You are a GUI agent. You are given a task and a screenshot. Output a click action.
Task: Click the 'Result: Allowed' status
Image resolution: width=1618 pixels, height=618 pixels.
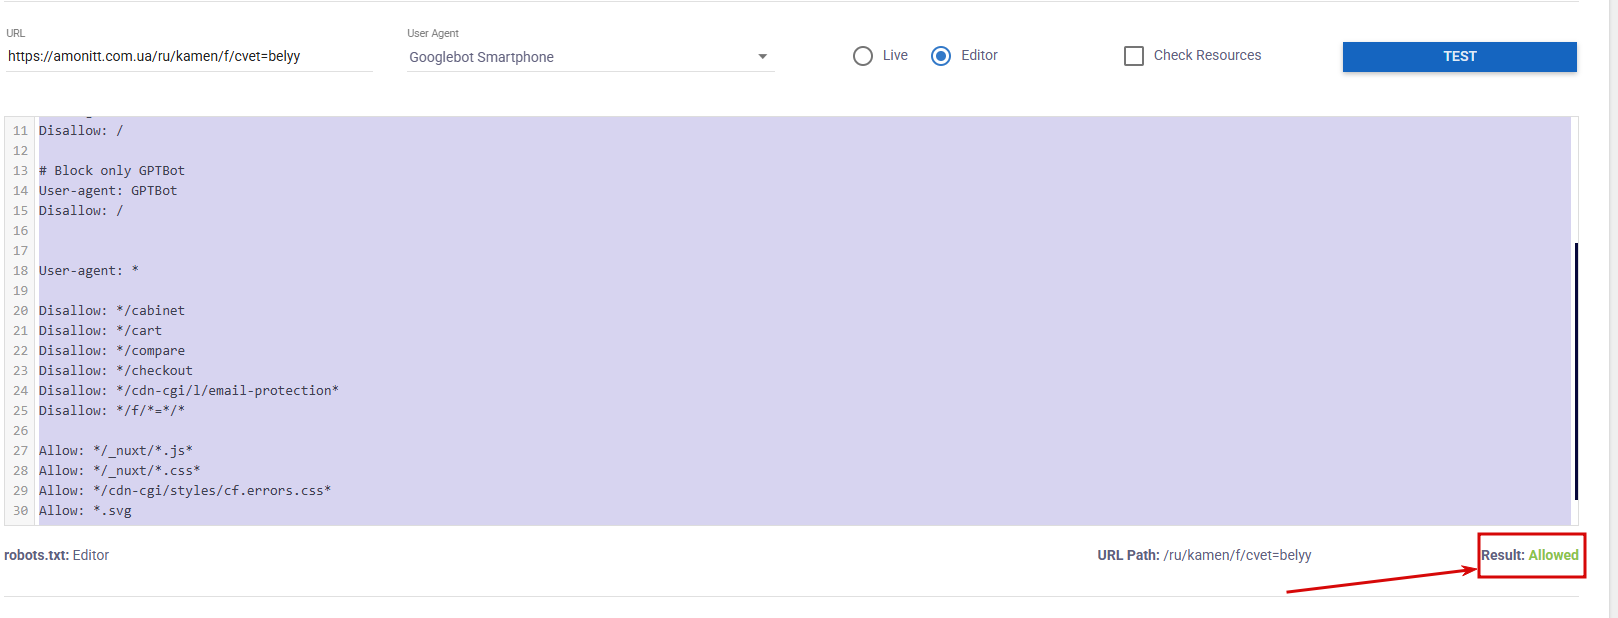pyautogui.click(x=1530, y=555)
